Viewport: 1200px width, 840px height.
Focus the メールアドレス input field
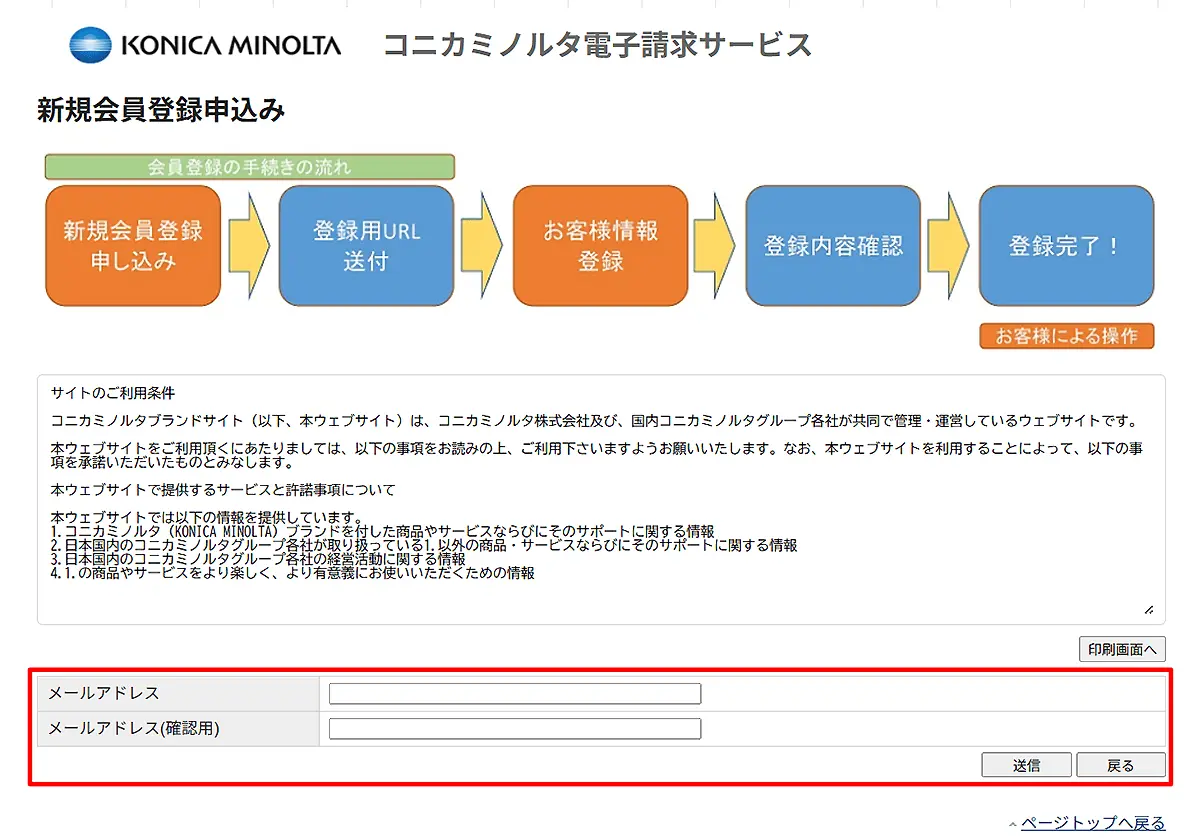[x=515, y=694]
